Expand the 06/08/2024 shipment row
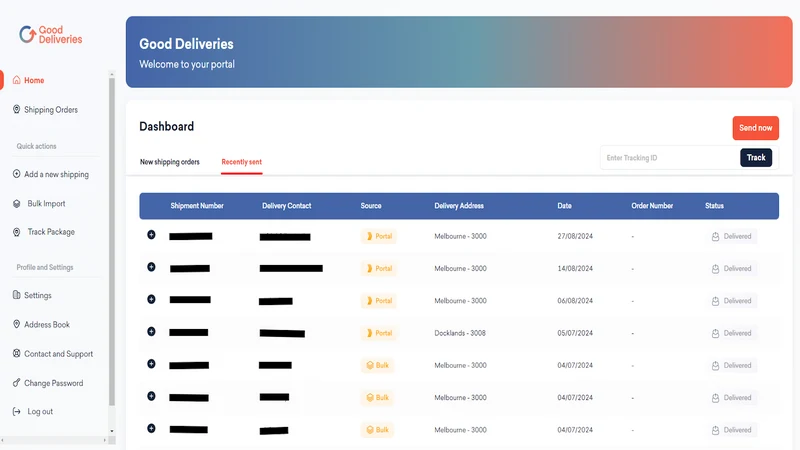The width and height of the screenshot is (800, 450). point(151,299)
